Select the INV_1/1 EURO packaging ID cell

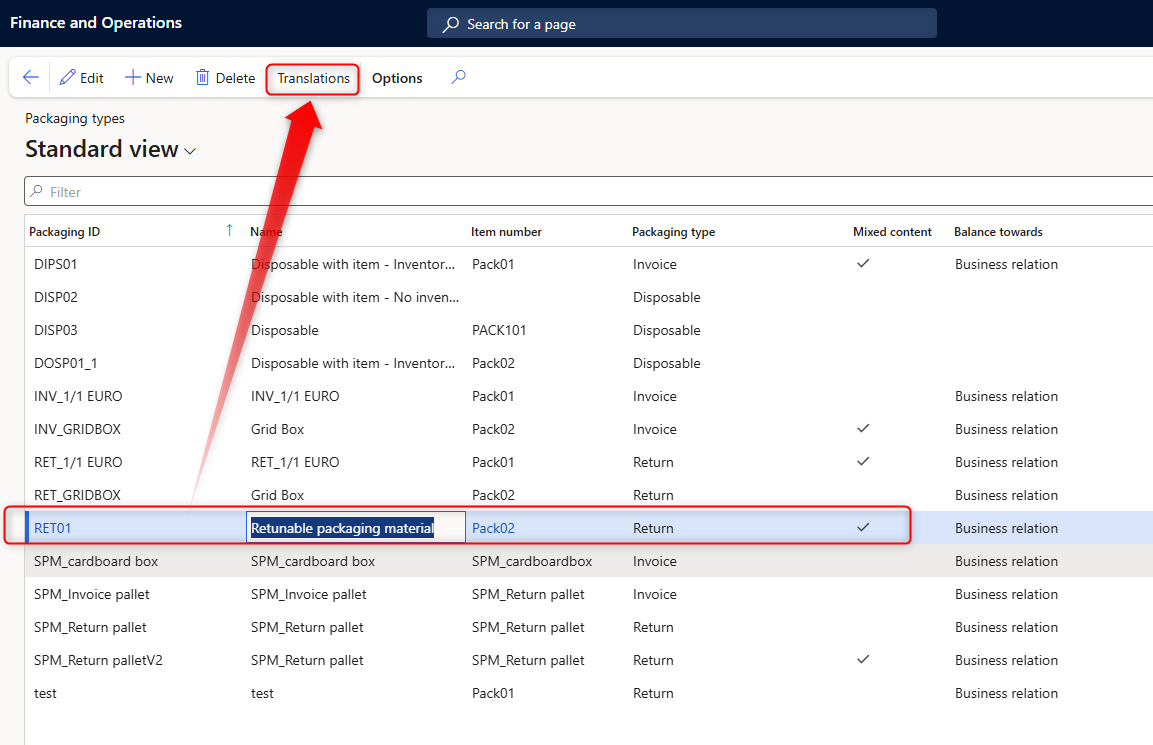click(78, 396)
